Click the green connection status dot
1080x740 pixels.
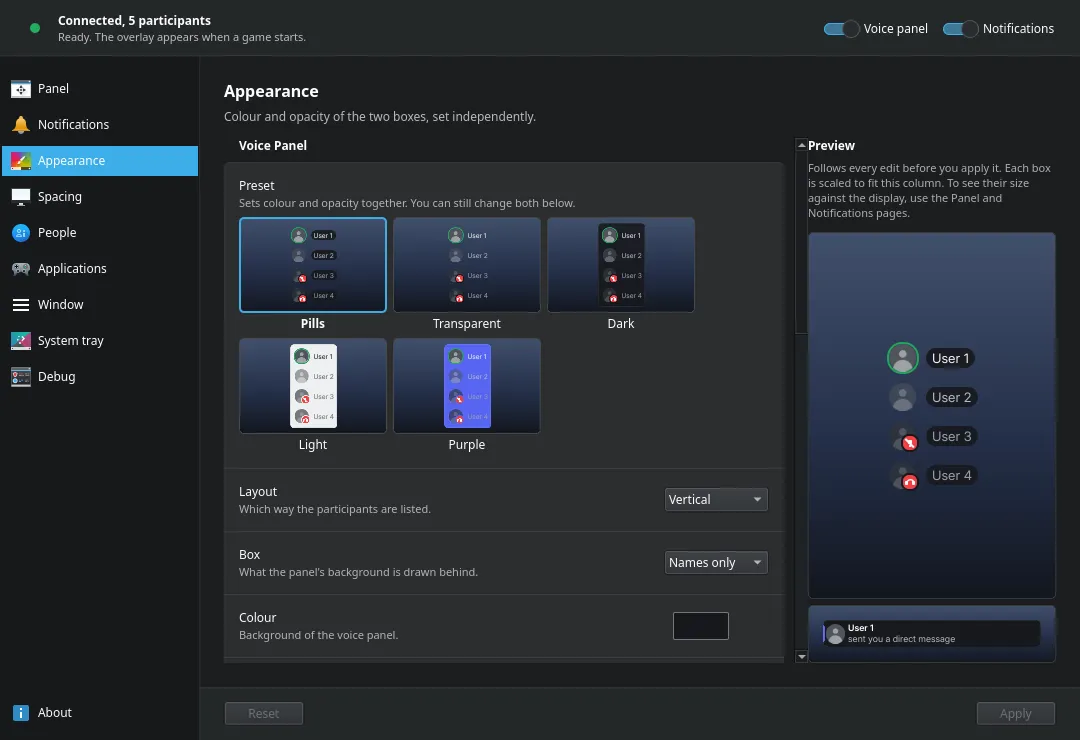35,28
